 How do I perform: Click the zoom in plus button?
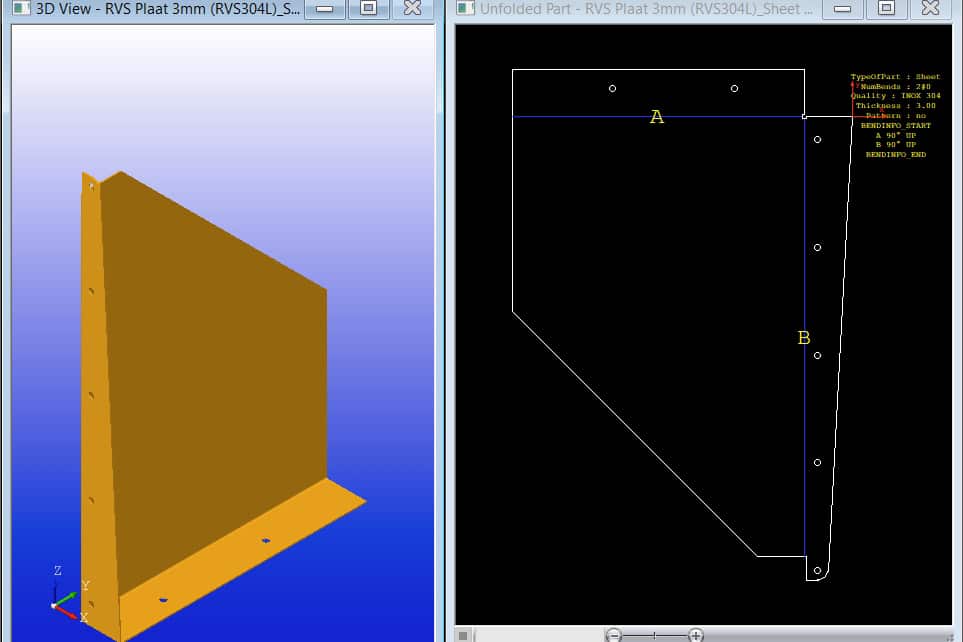tap(696, 635)
